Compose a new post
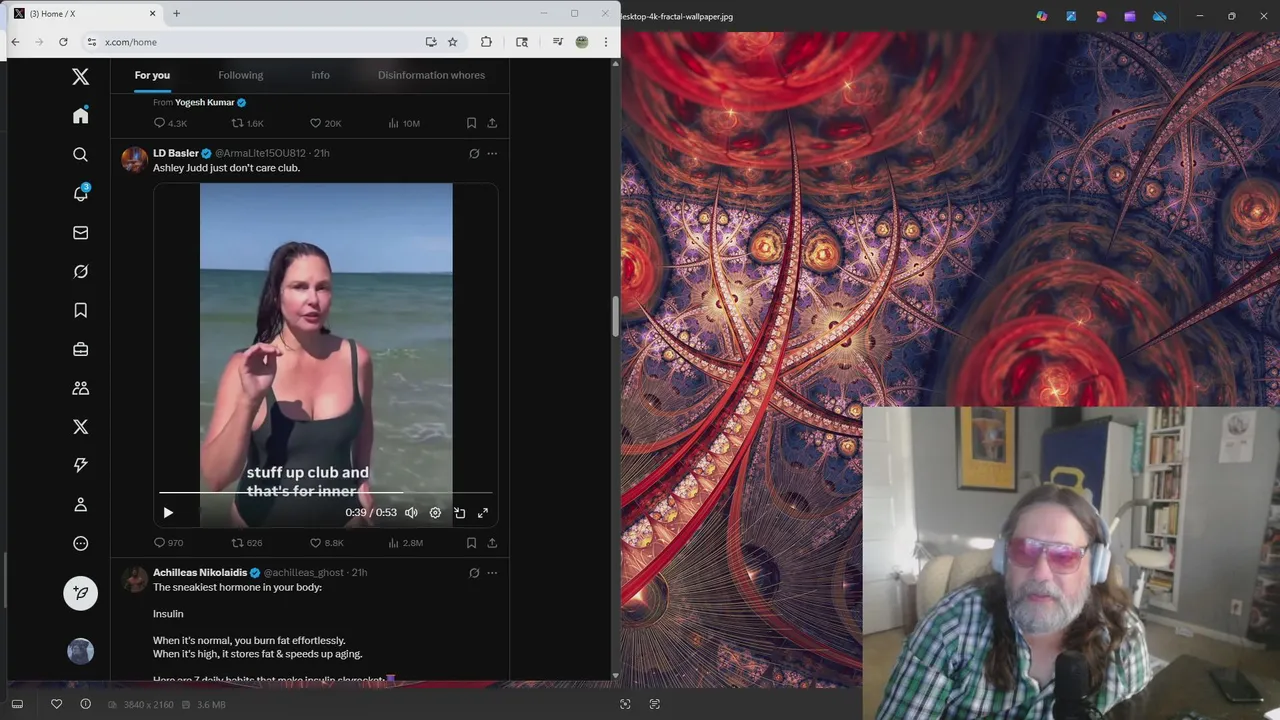The height and width of the screenshot is (720, 1280). (x=81, y=593)
